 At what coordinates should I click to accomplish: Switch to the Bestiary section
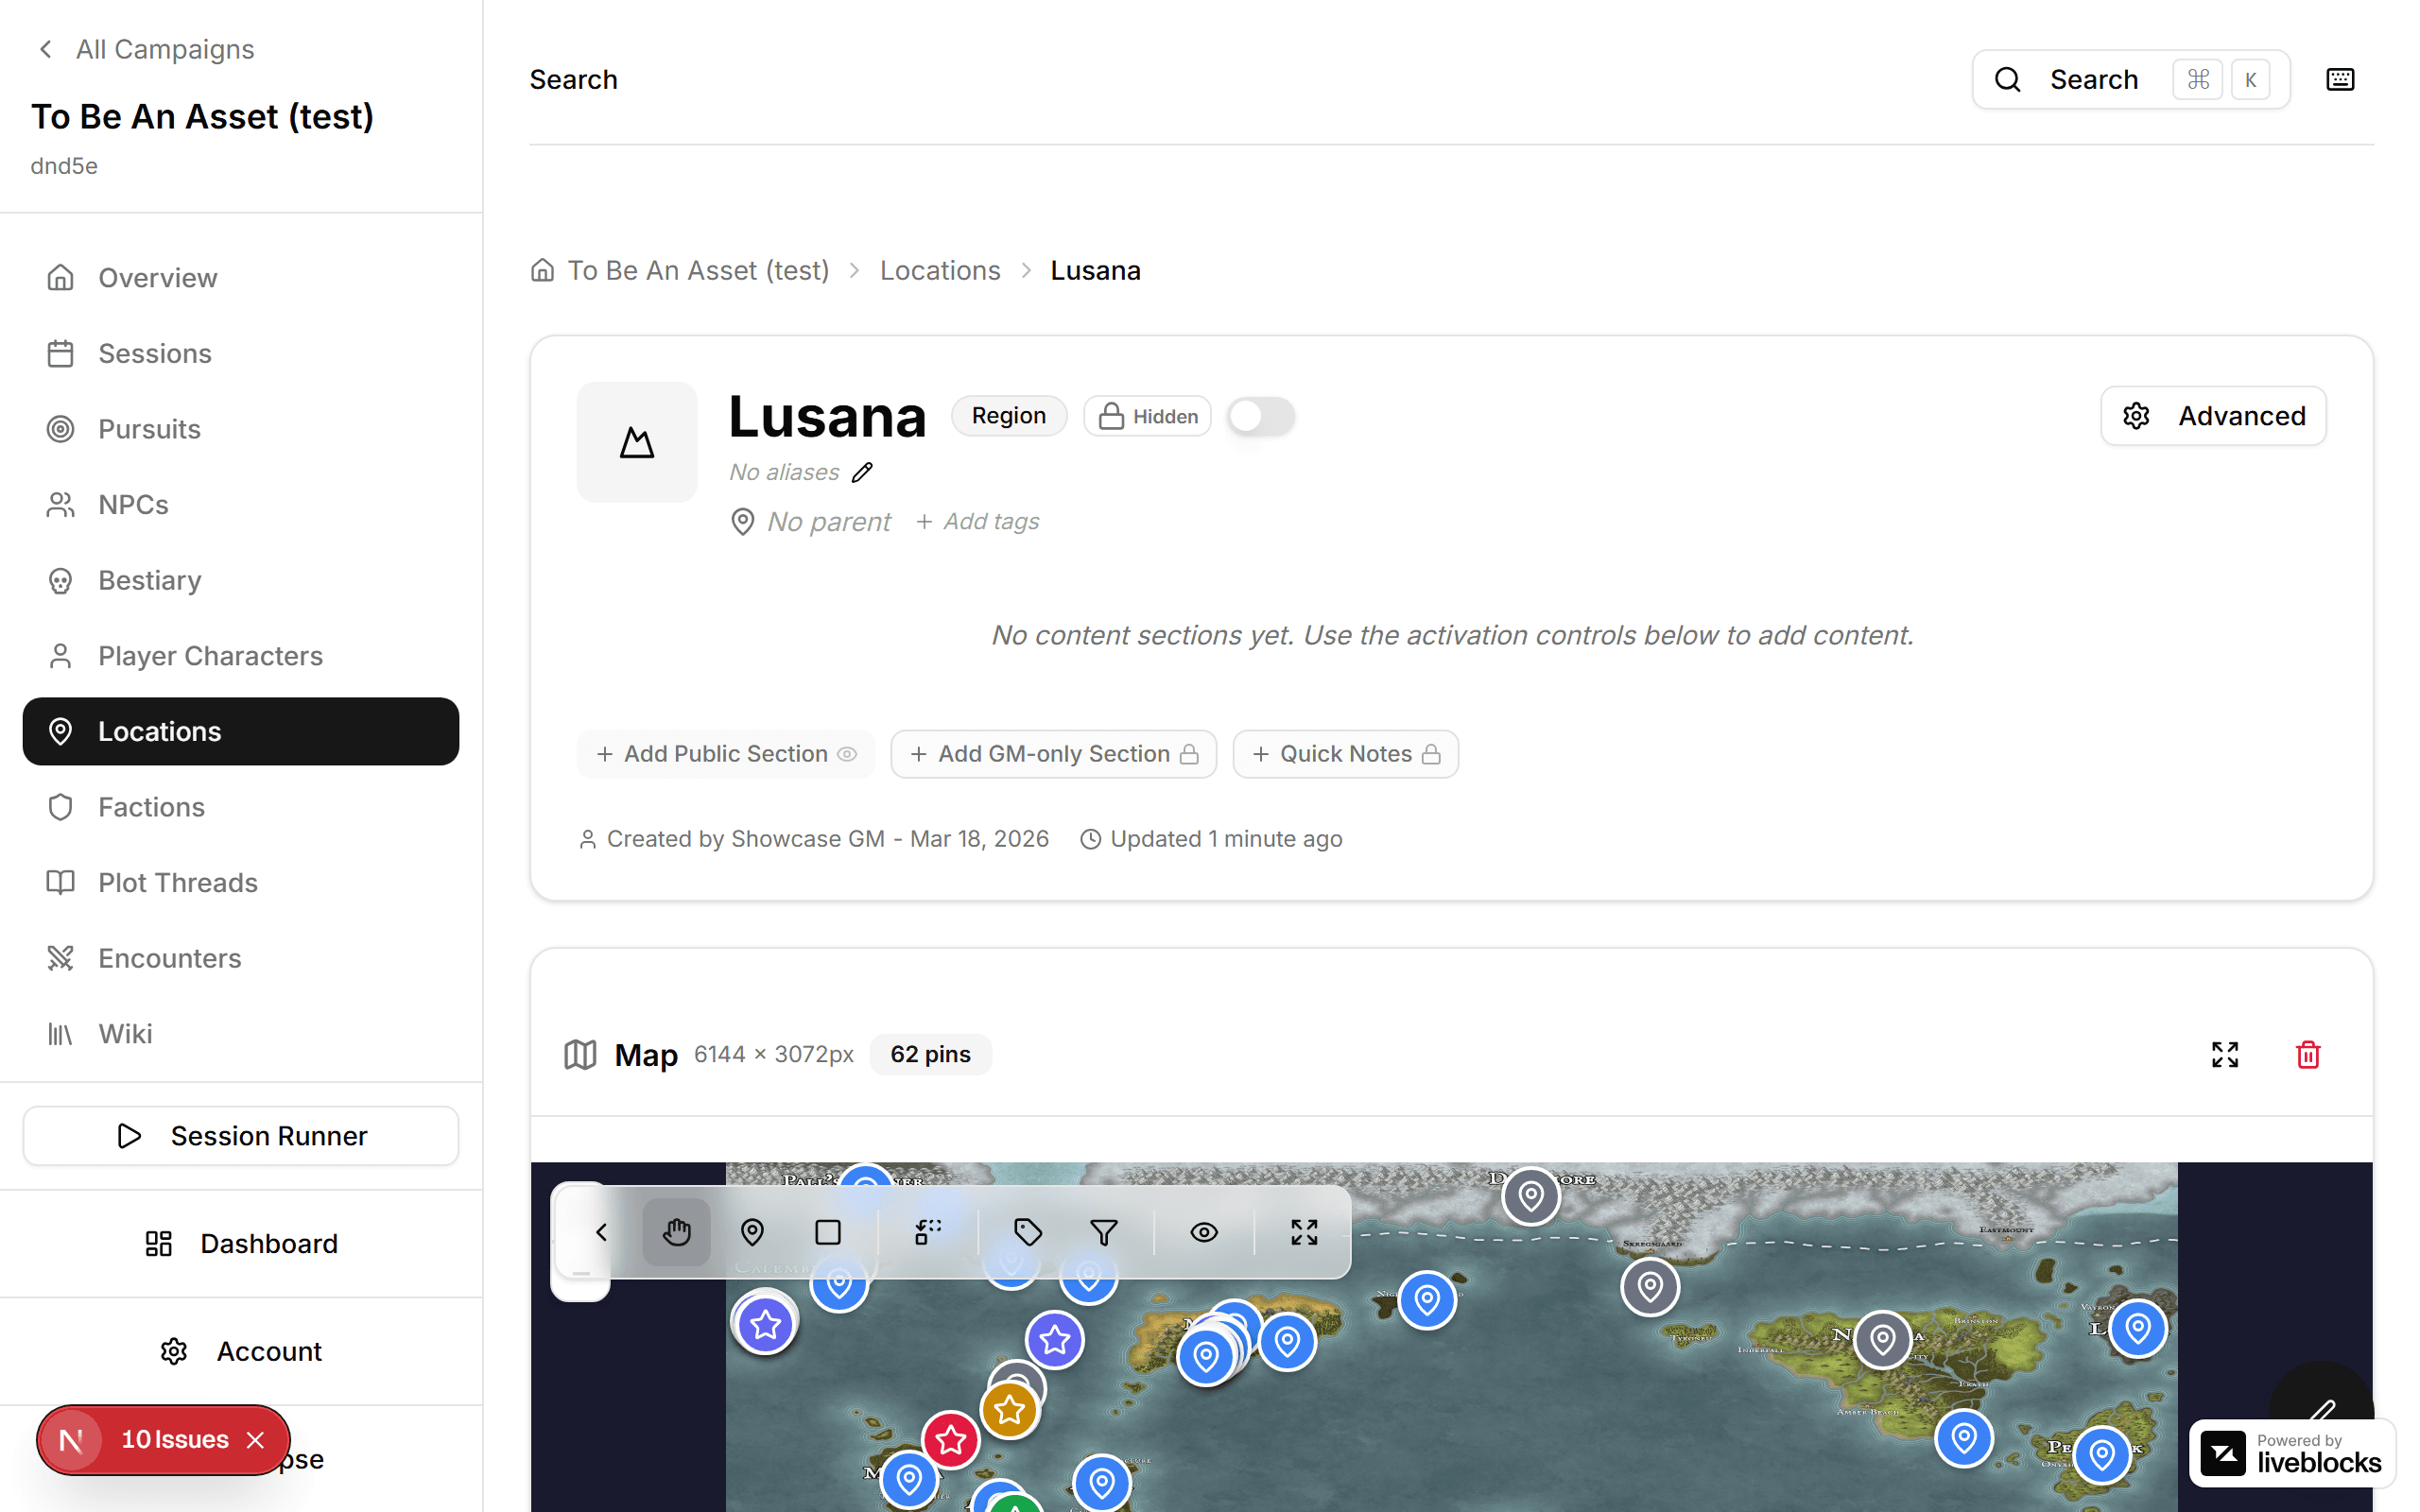(x=149, y=580)
